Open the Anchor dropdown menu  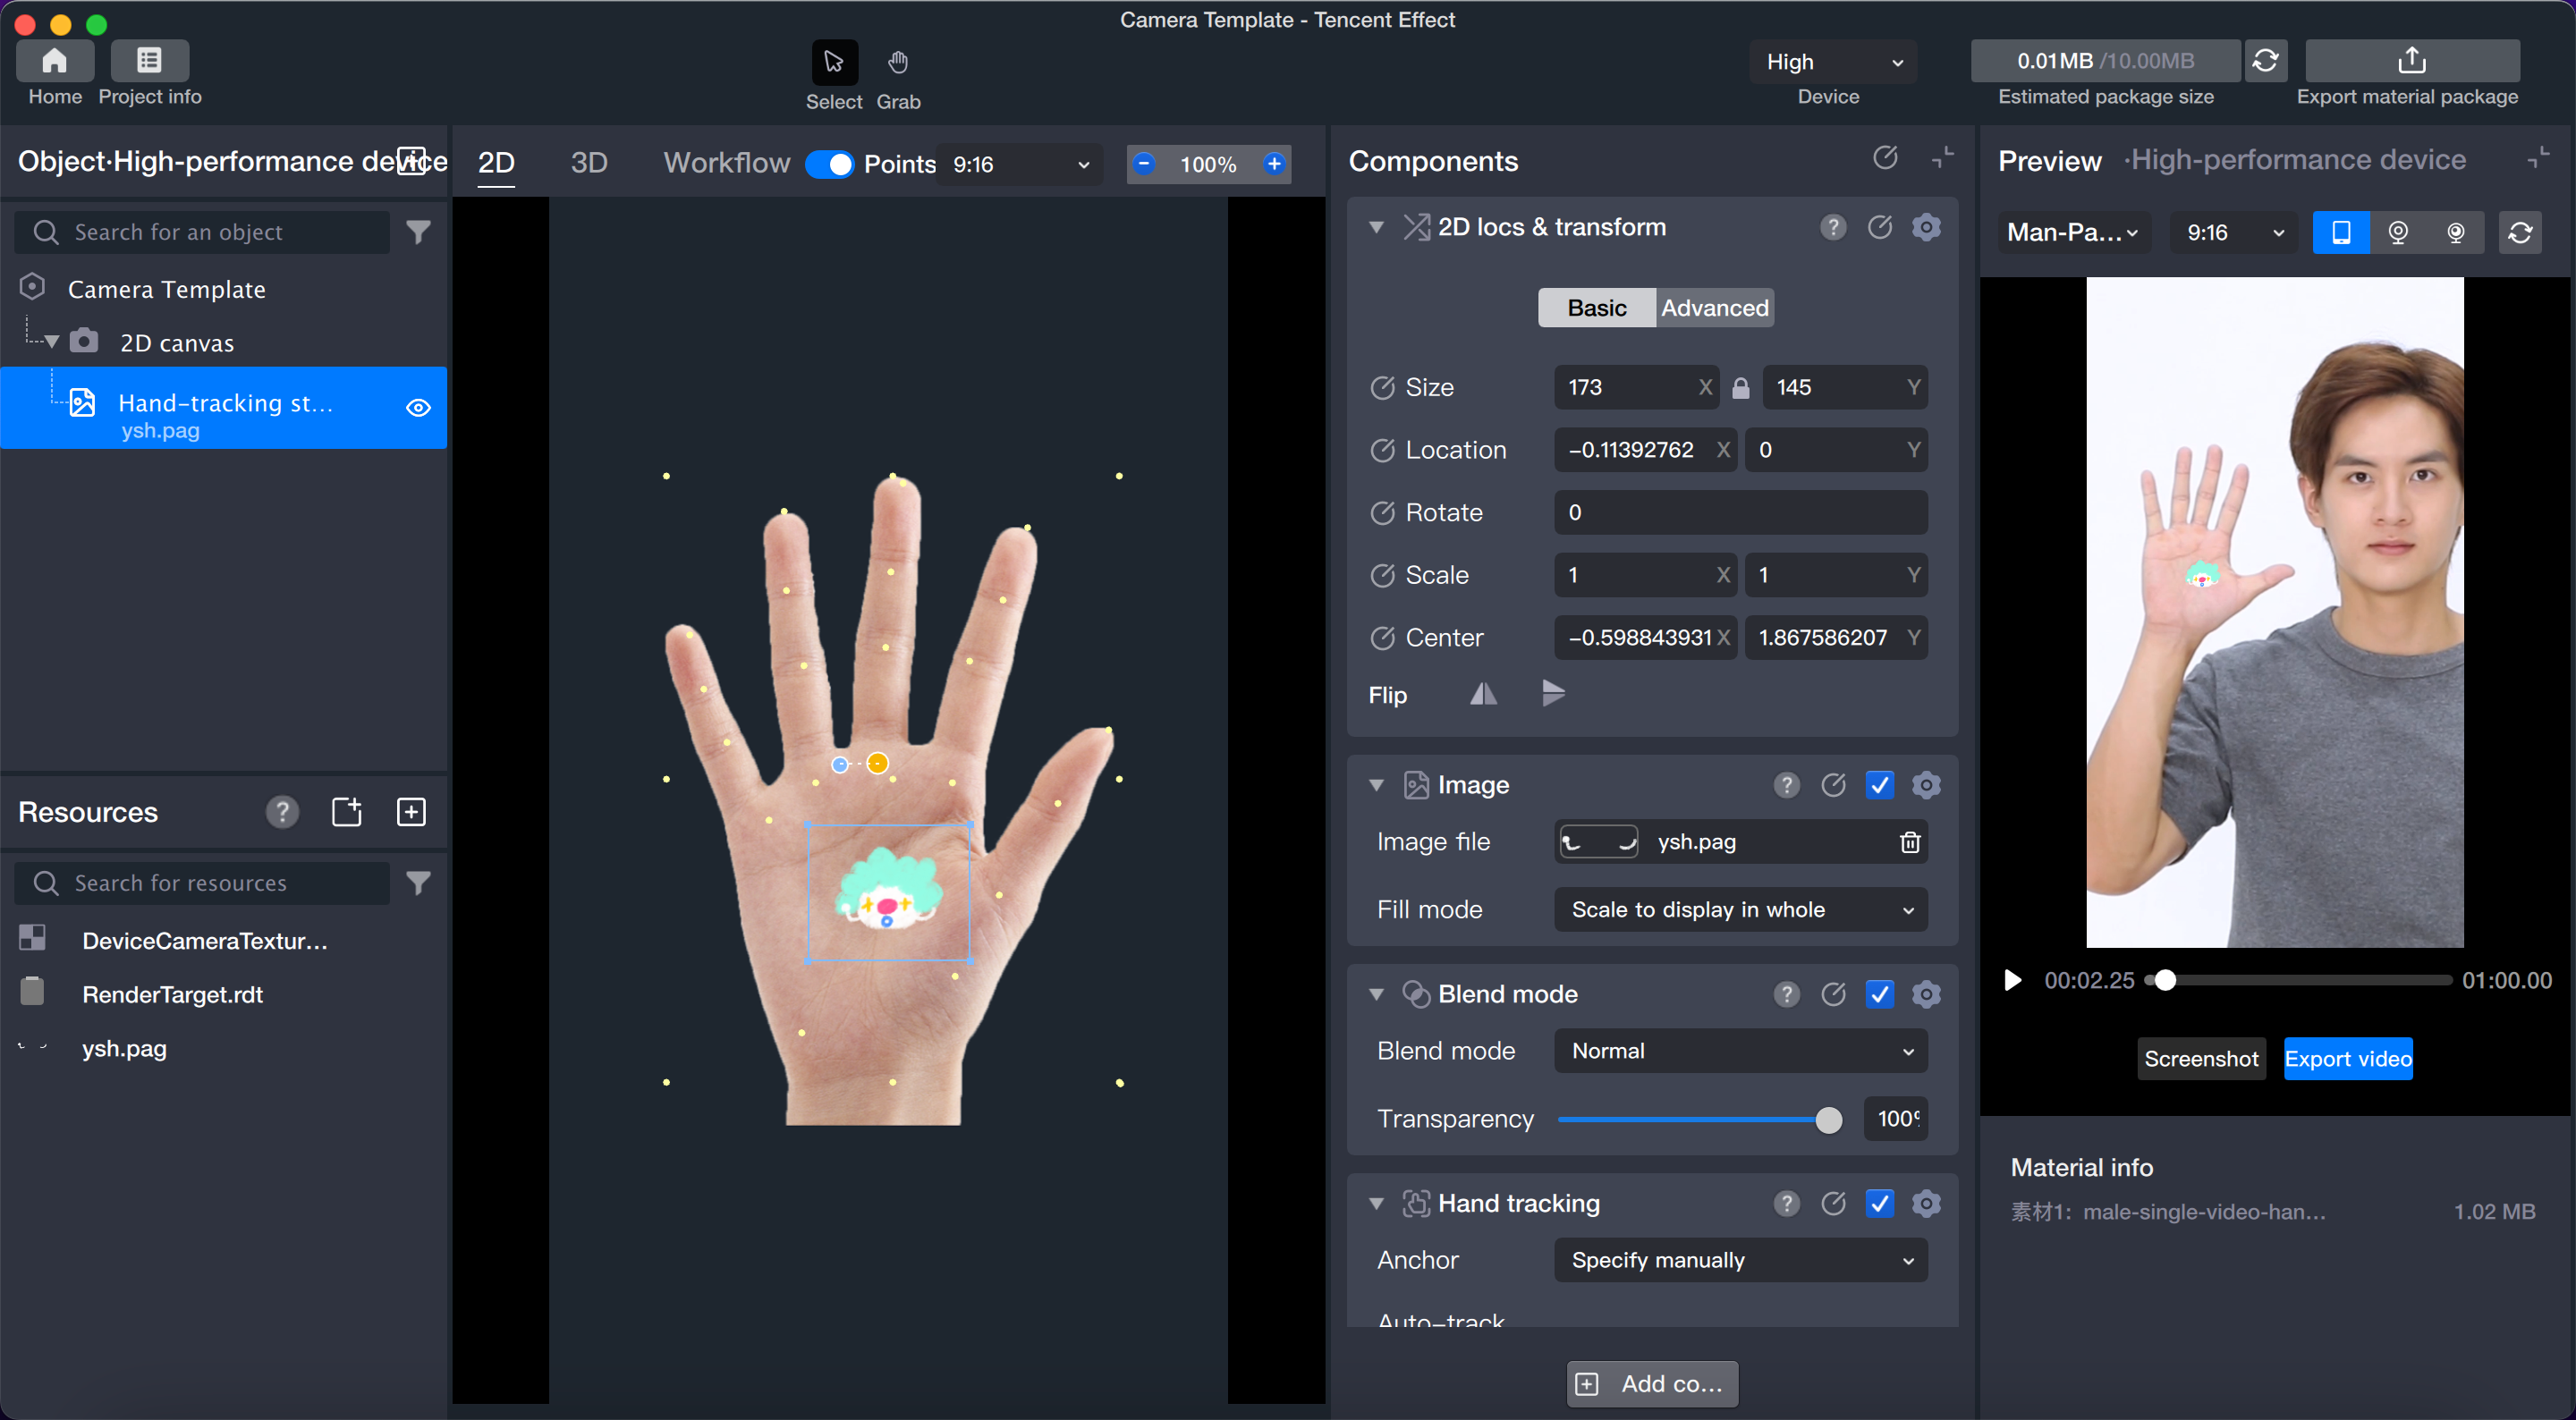(x=1739, y=1260)
